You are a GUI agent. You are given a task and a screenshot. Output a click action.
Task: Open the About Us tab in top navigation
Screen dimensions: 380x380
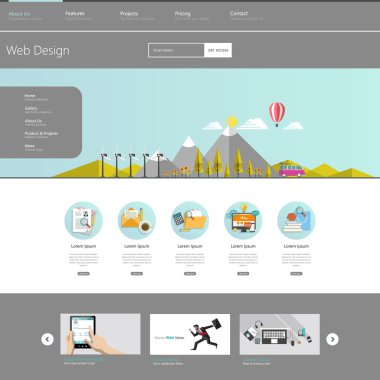pos(19,14)
